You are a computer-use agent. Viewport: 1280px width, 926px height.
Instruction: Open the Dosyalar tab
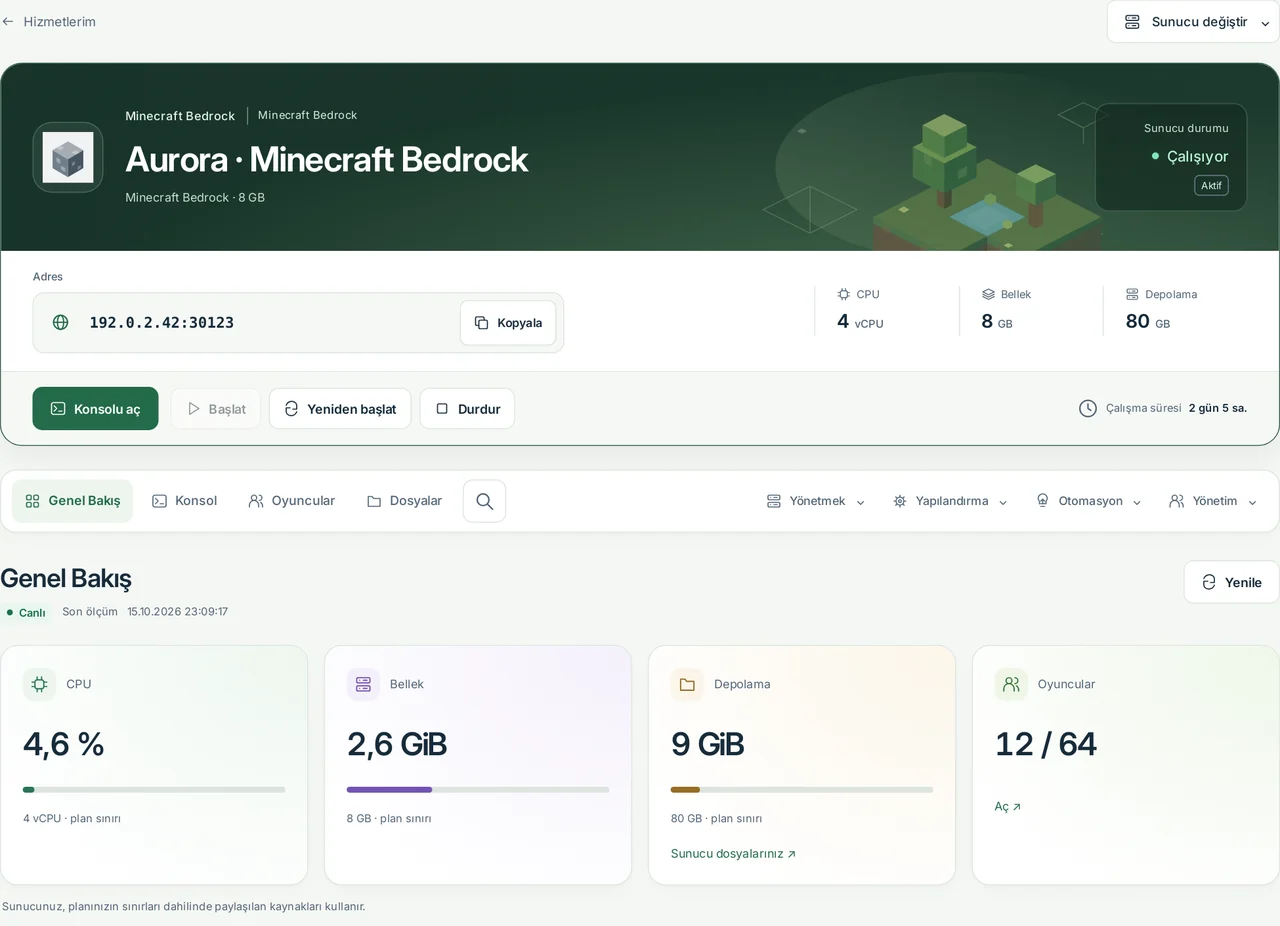tap(404, 501)
